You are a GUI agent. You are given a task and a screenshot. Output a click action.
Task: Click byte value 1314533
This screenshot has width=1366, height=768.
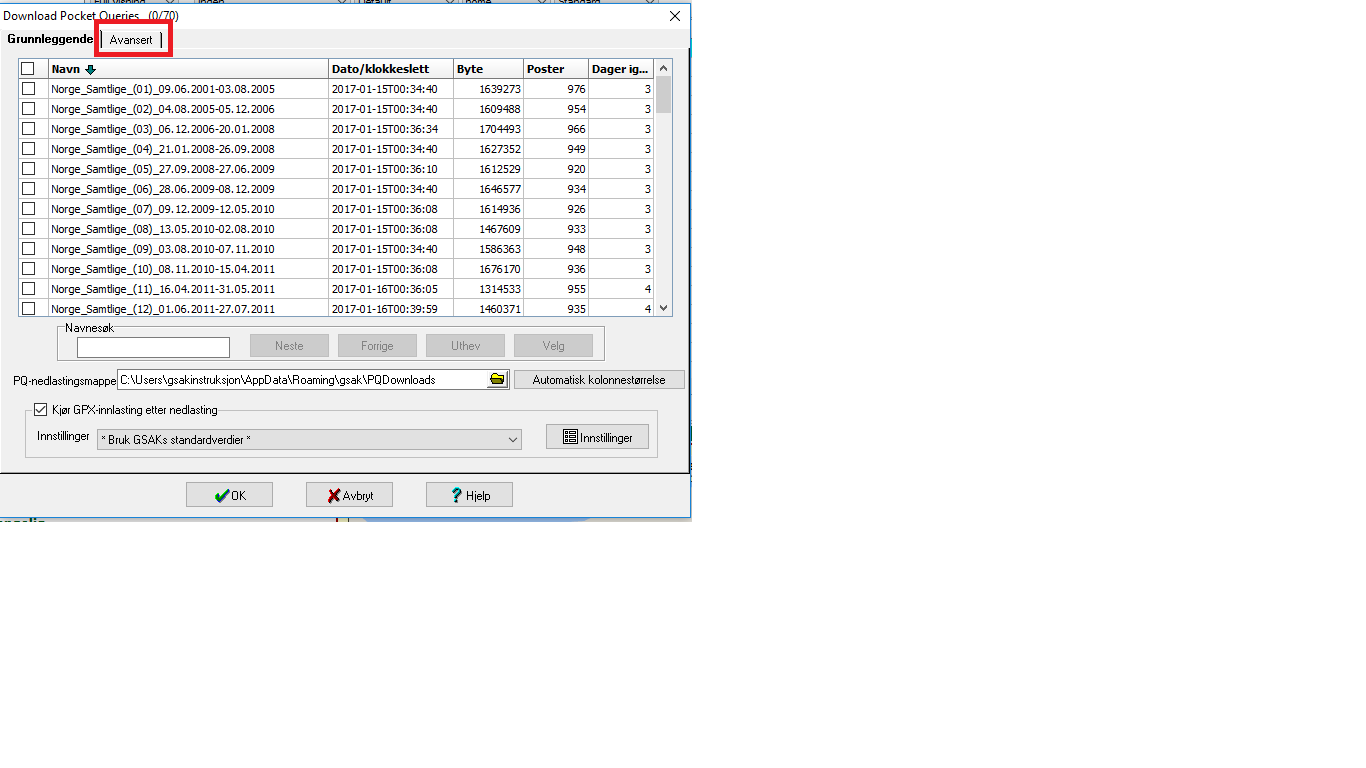[x=500, y=289]
